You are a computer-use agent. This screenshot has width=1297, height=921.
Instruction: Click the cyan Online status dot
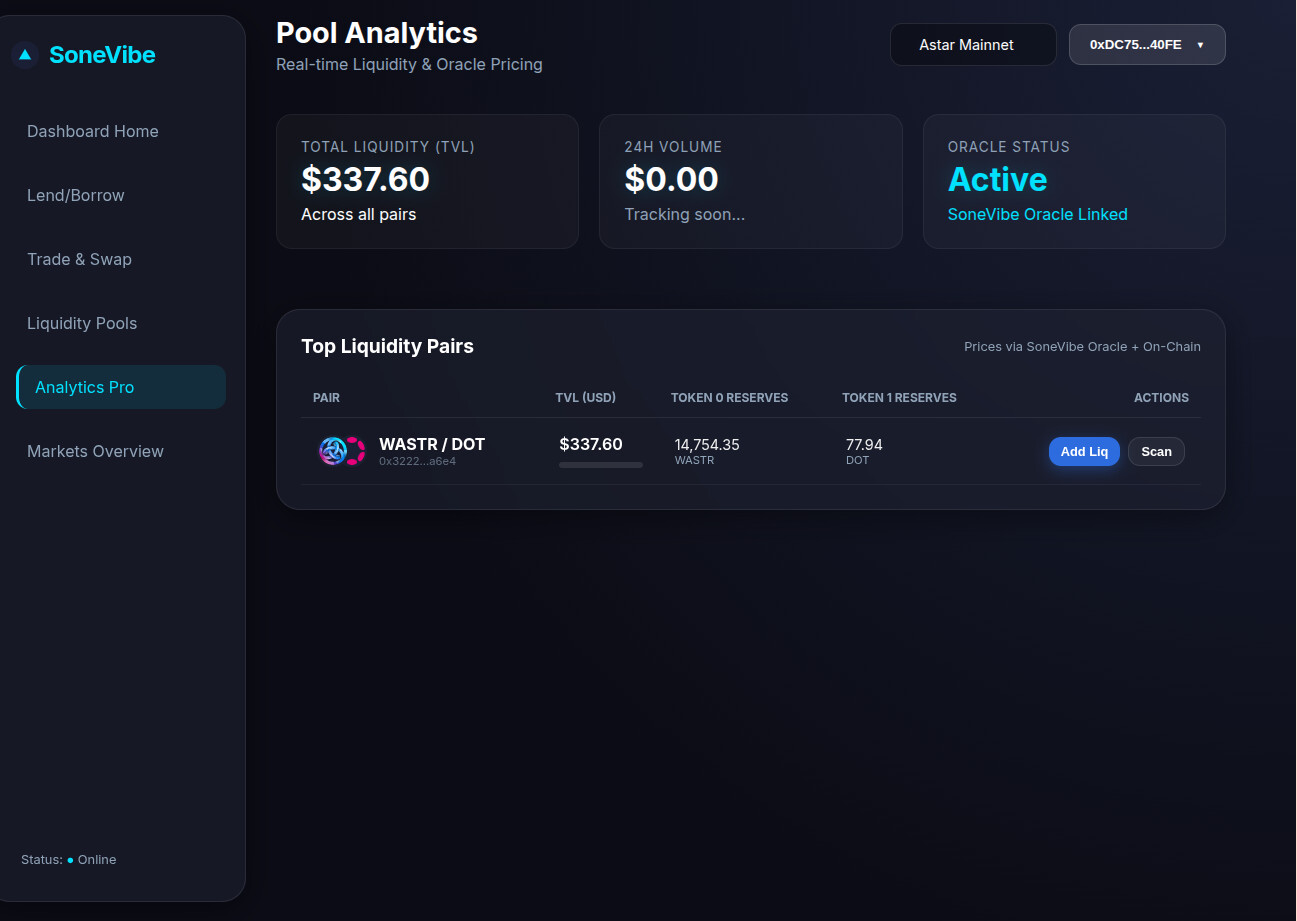tap(70, 860)
